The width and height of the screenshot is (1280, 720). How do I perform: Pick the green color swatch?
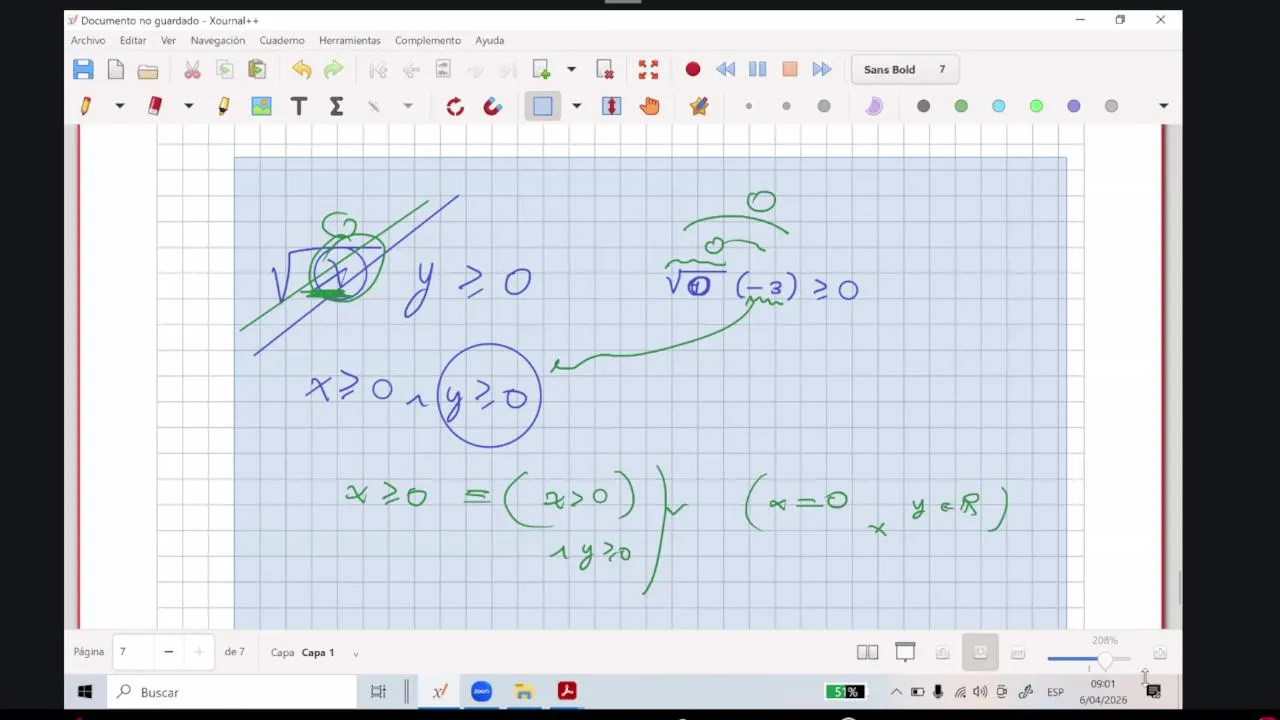coord(961,106)
